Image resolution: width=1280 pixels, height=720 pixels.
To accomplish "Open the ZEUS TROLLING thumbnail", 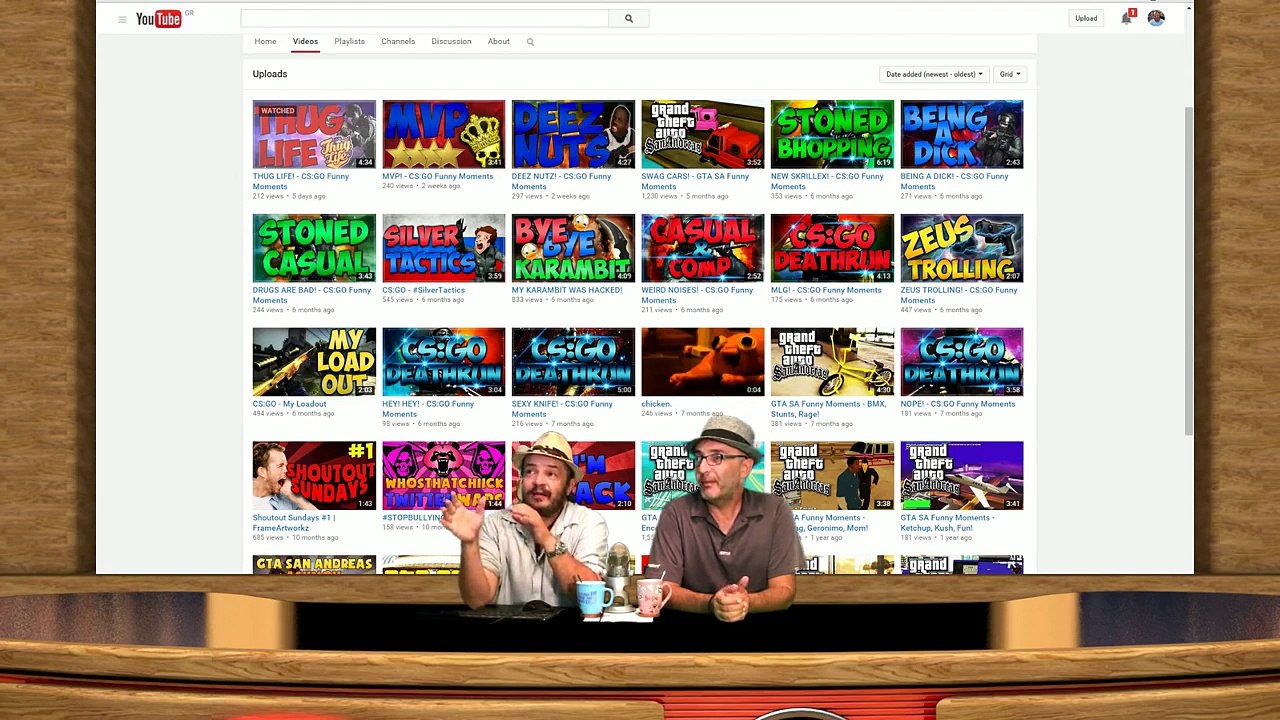I will [x=962, y=248].
